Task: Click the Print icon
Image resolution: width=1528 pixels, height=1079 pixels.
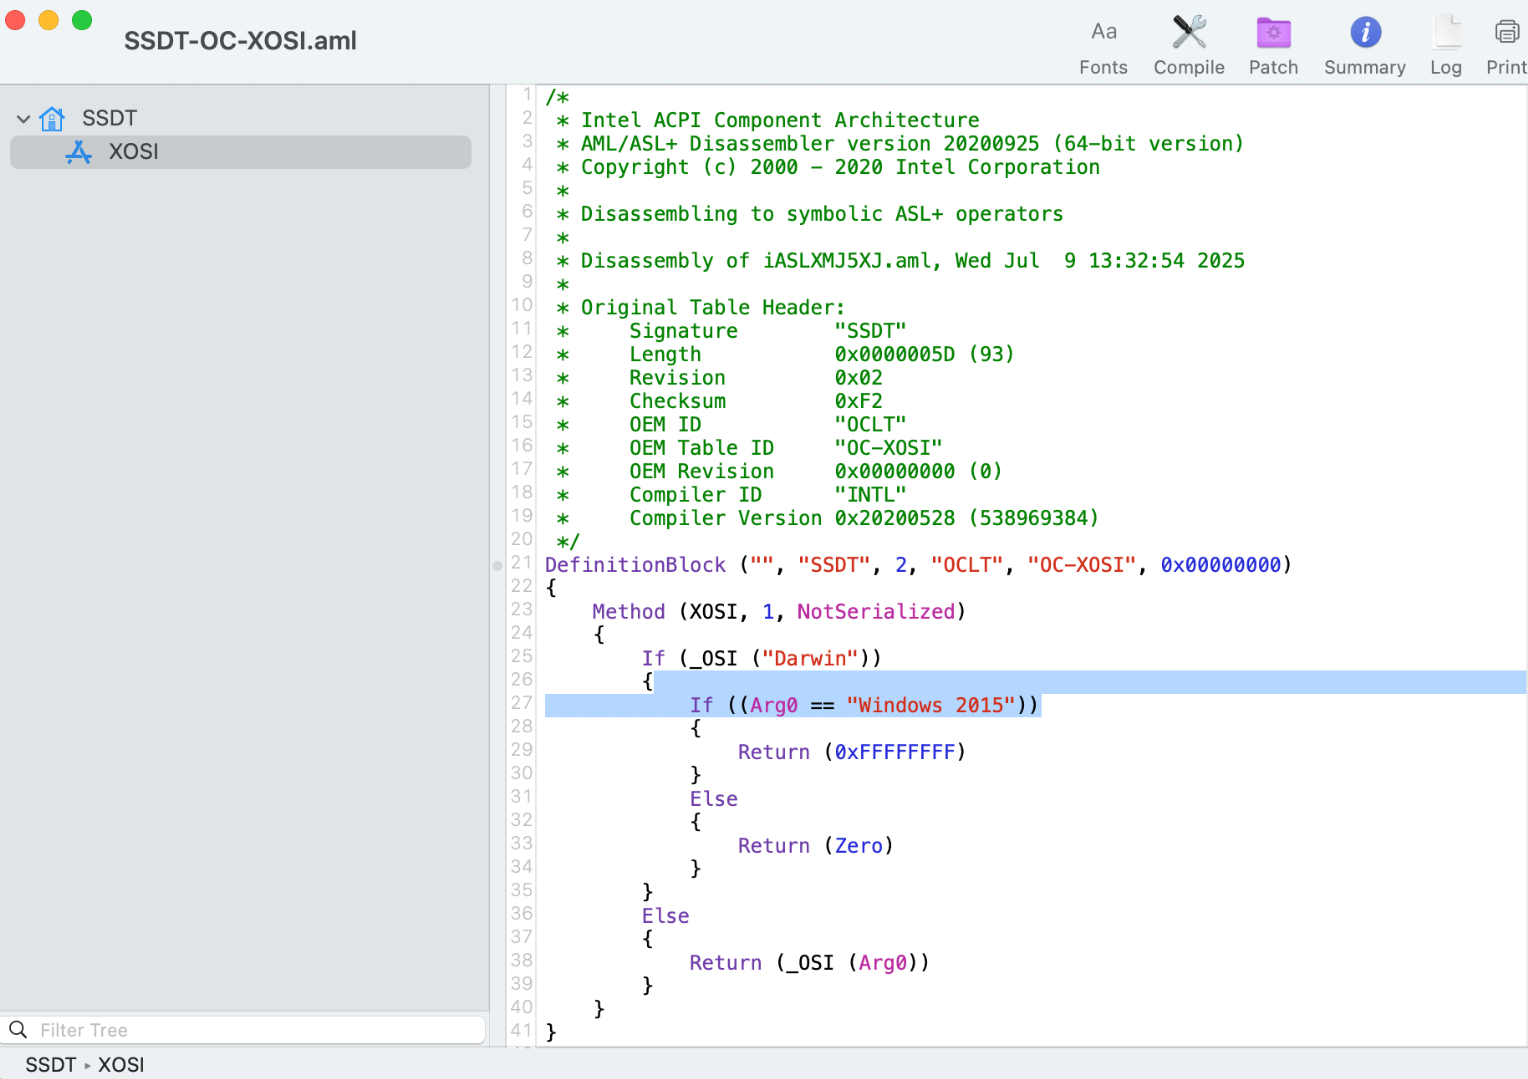Action: 1506,32
